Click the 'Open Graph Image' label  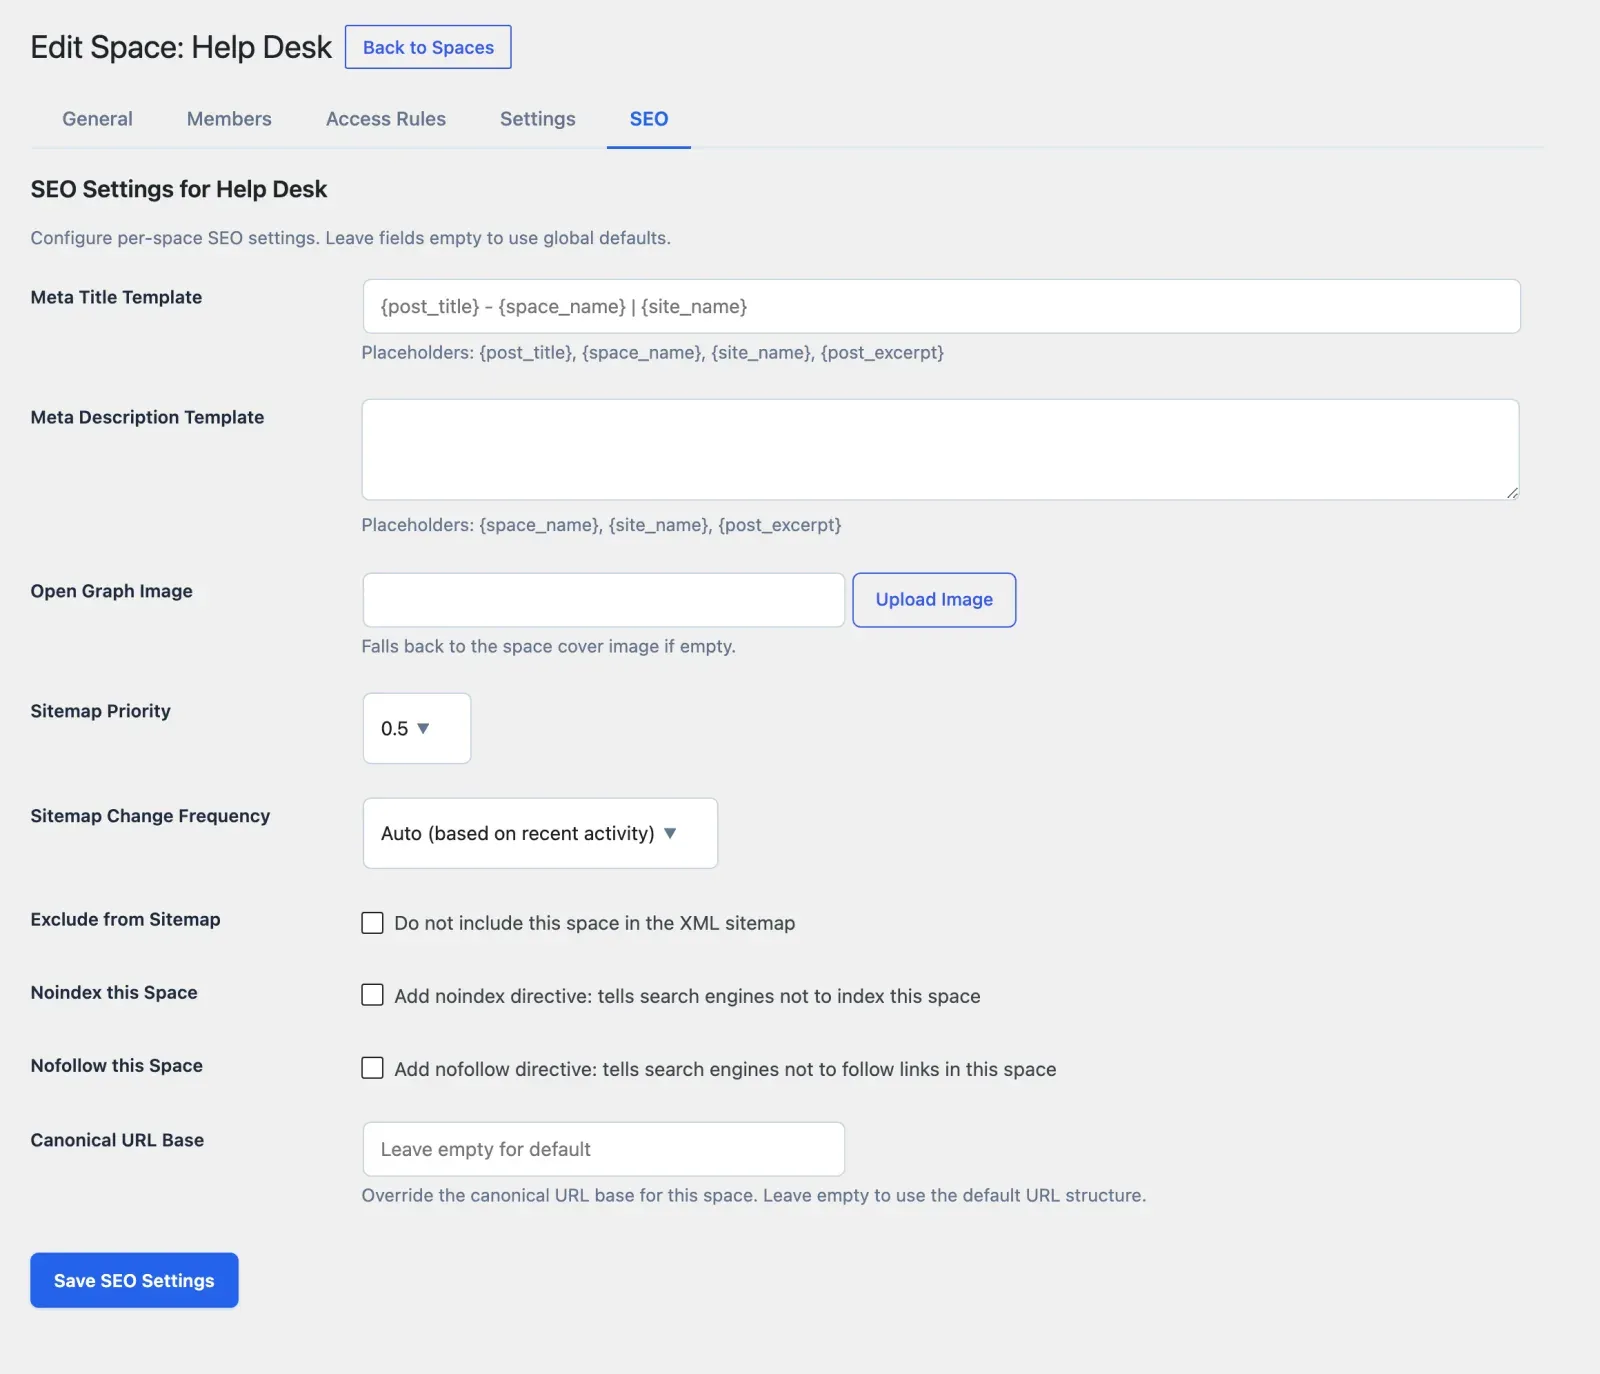pyautogui.click(x=111, y=591)
